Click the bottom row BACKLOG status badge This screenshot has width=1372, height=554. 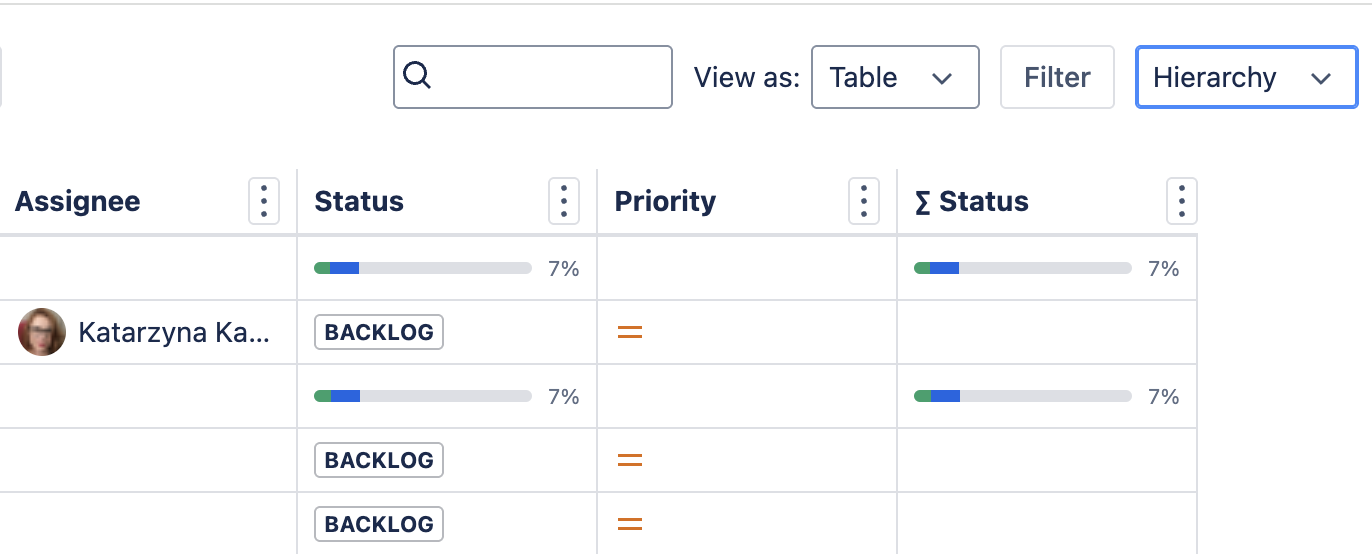(379, 524)
